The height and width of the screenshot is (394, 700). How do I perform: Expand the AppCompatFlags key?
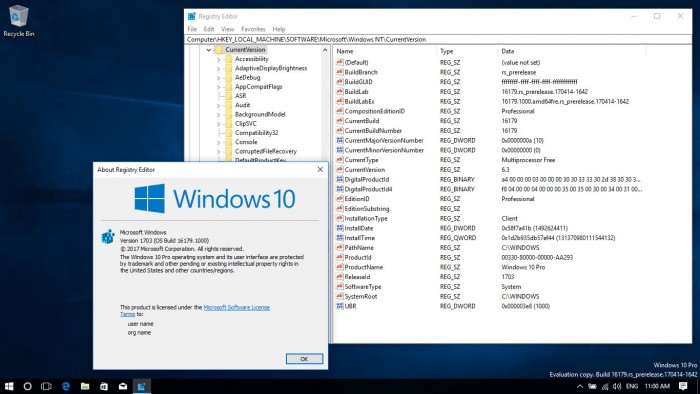[218, 87]
